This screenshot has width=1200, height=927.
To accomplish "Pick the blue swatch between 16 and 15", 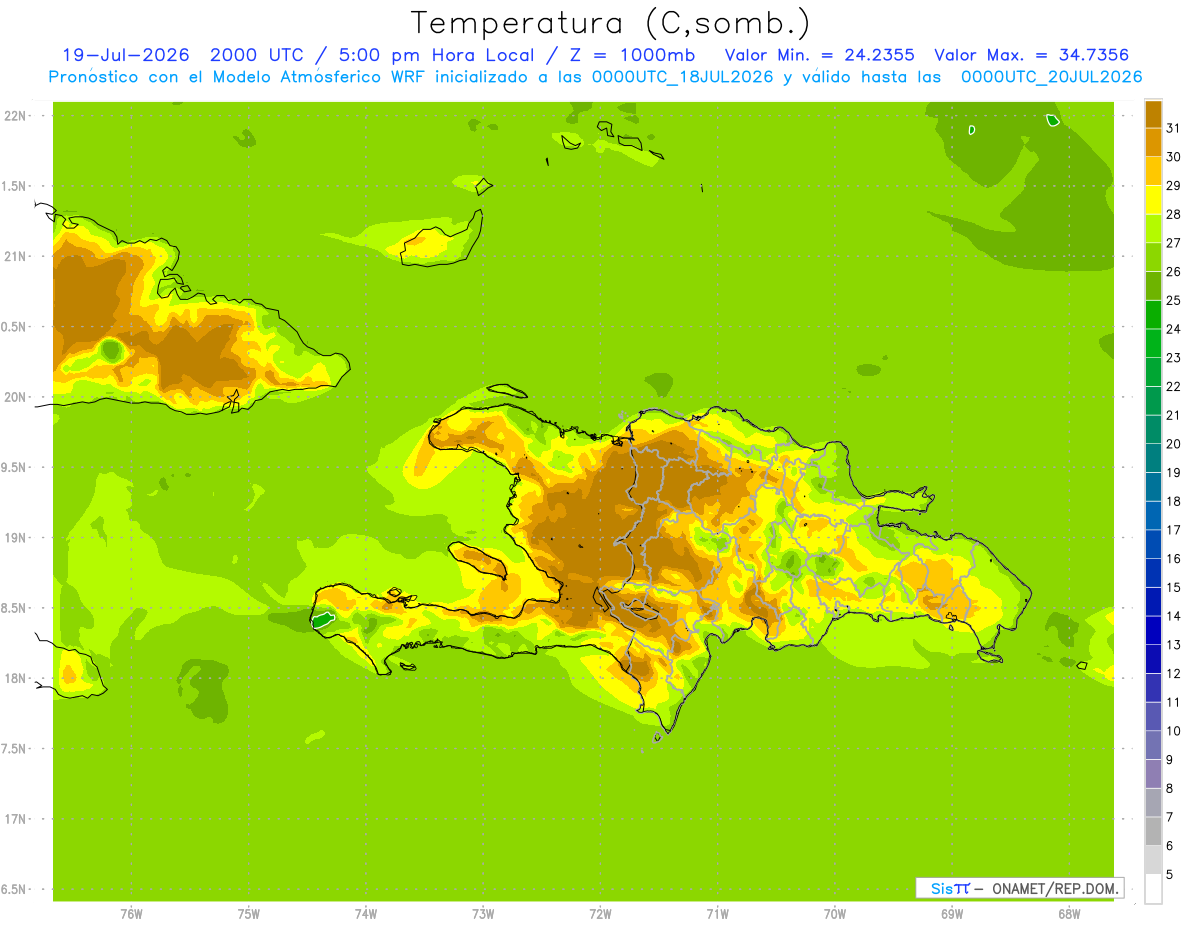I will pos(1153,573).
